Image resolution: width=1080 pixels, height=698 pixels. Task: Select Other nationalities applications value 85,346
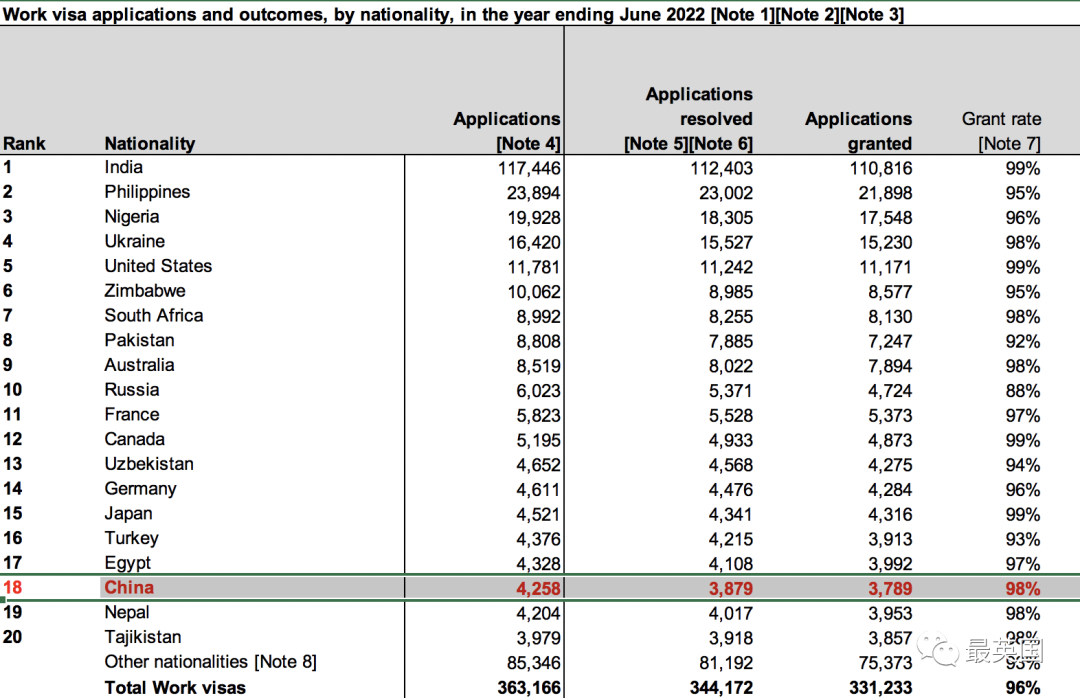(534, 664)
